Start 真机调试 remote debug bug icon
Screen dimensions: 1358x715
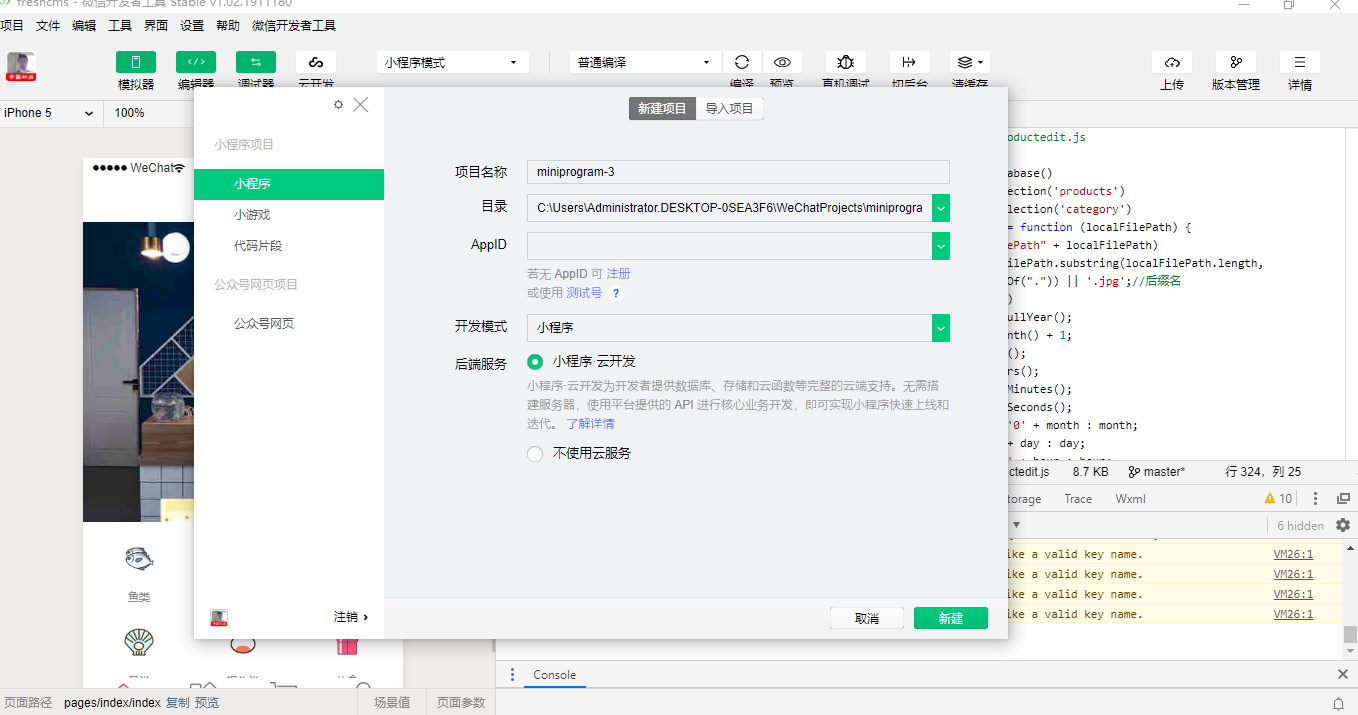click(846, 62)
